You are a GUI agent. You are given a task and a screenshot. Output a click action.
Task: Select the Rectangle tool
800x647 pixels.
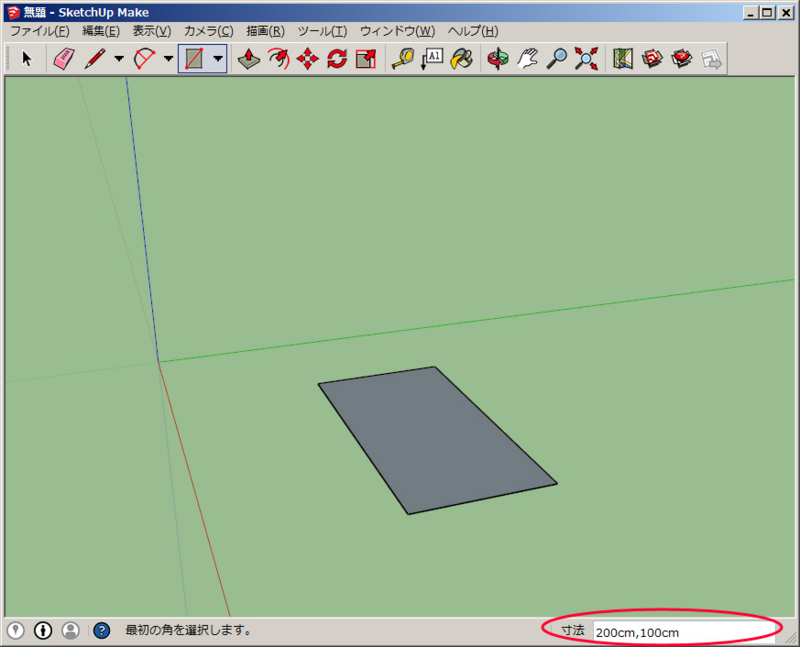pos(194,60)
